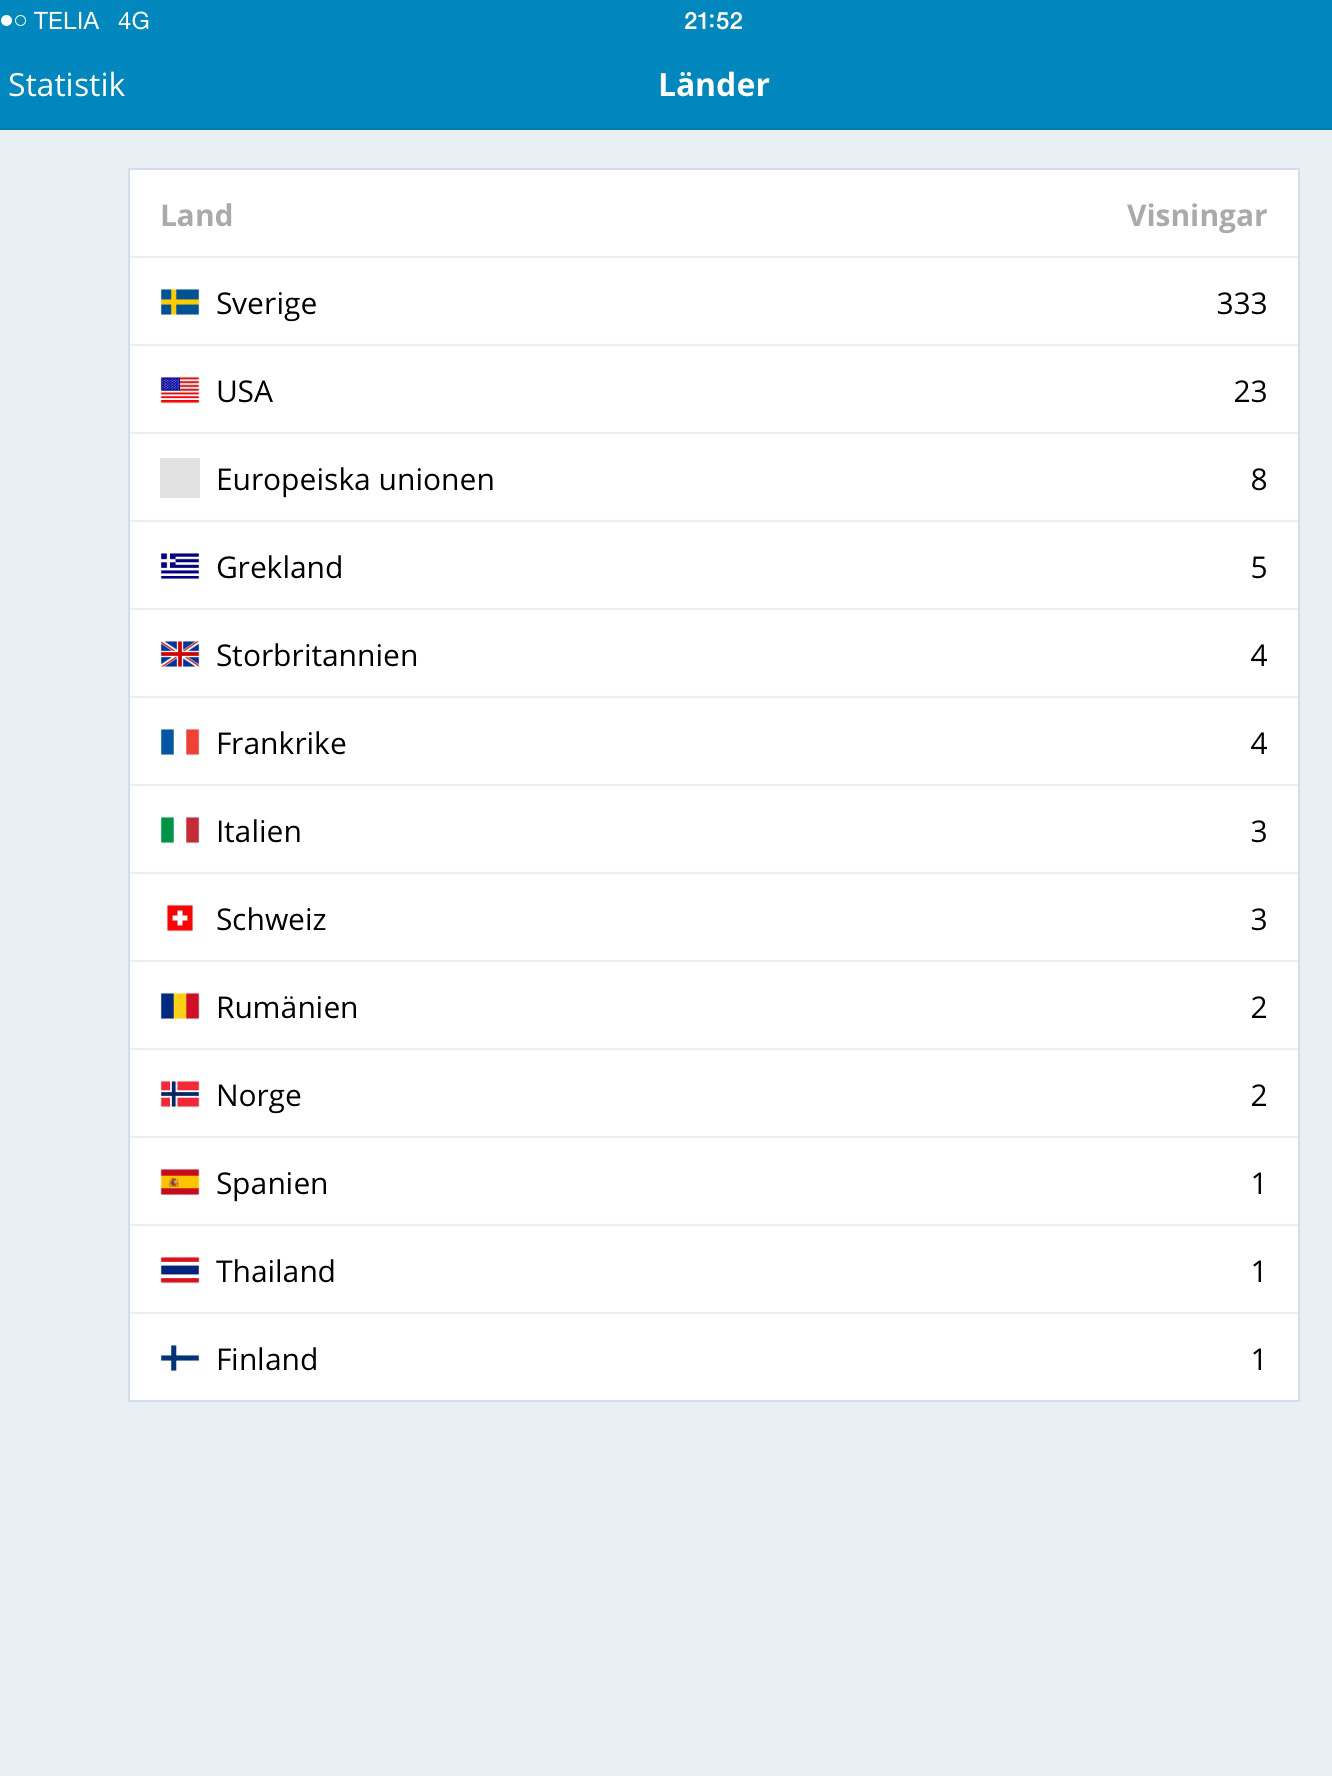Click the blank Europeiska unionen flag placeholder

[180, 478]
